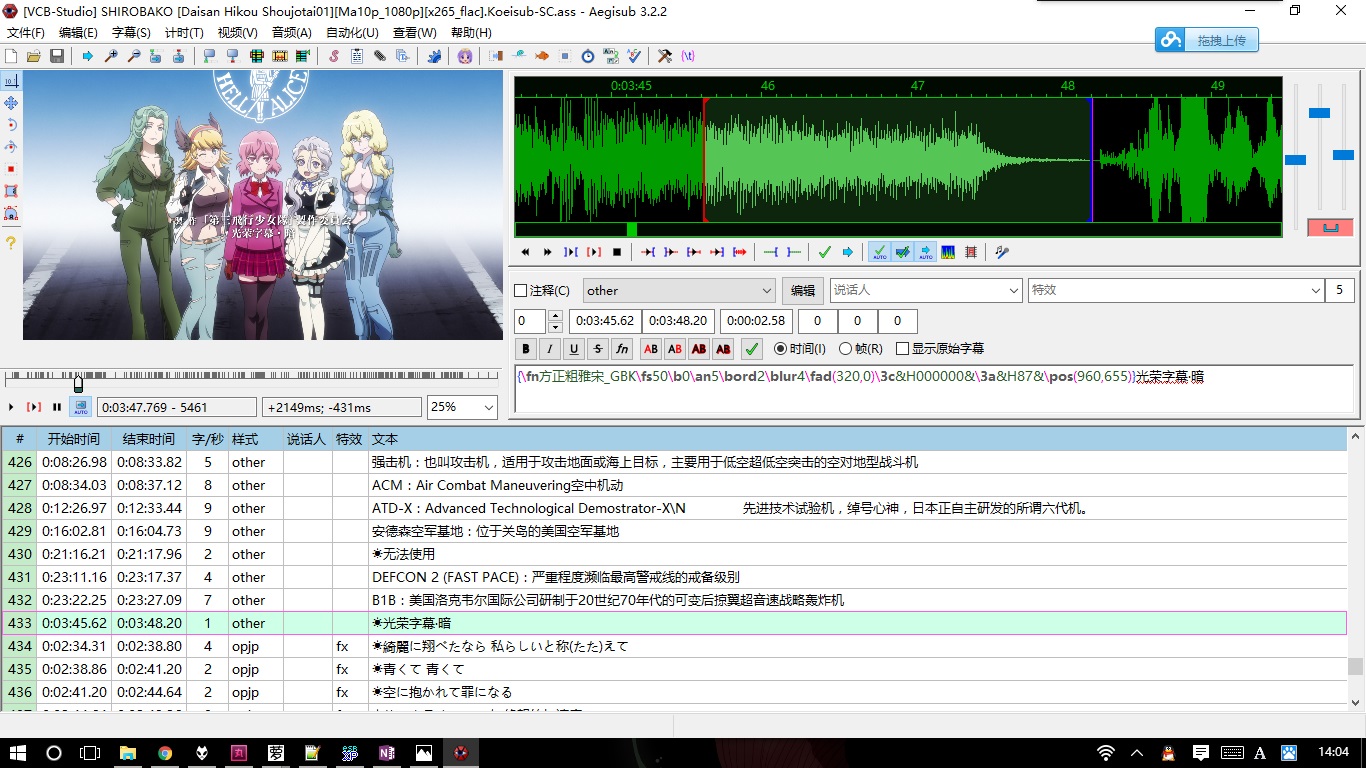Screen dimensions: 1366x768
Task: Increase the layer number with spinner up arrow
Action: (556, 315)
